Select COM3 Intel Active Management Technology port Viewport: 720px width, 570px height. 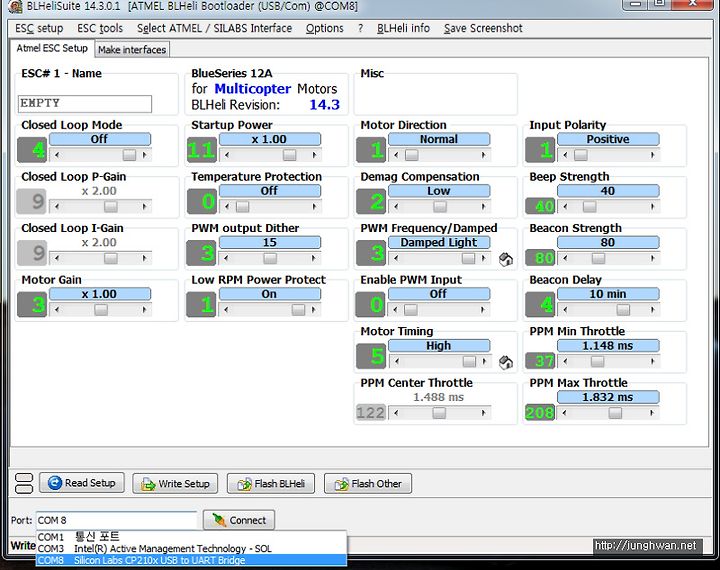click(191, 548)
